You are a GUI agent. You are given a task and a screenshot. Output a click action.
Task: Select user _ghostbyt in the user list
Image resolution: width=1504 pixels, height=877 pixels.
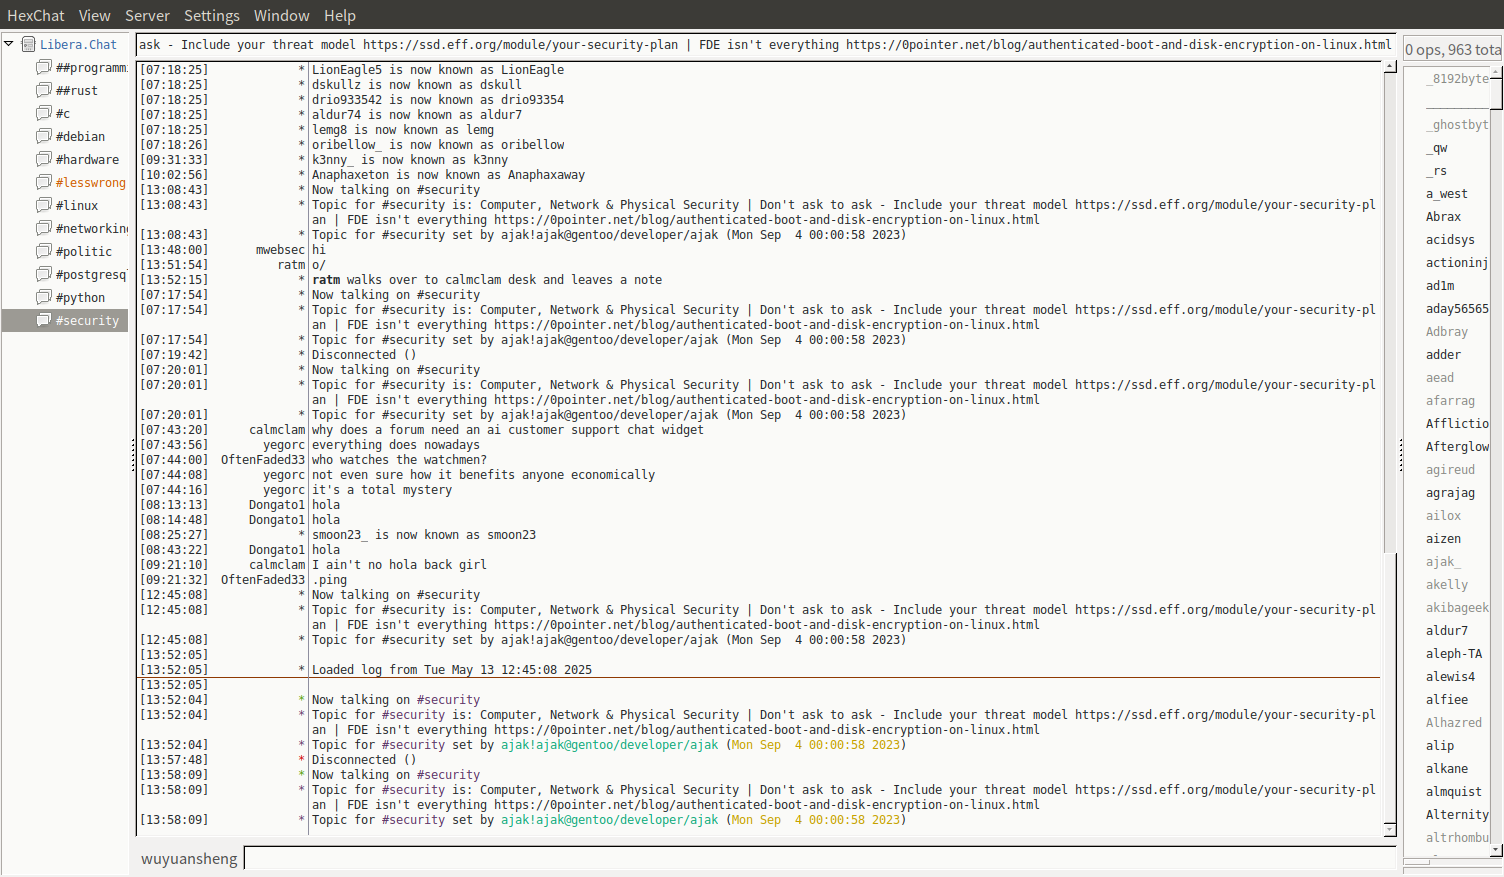pyautogui.click(x=1457, y=125)
